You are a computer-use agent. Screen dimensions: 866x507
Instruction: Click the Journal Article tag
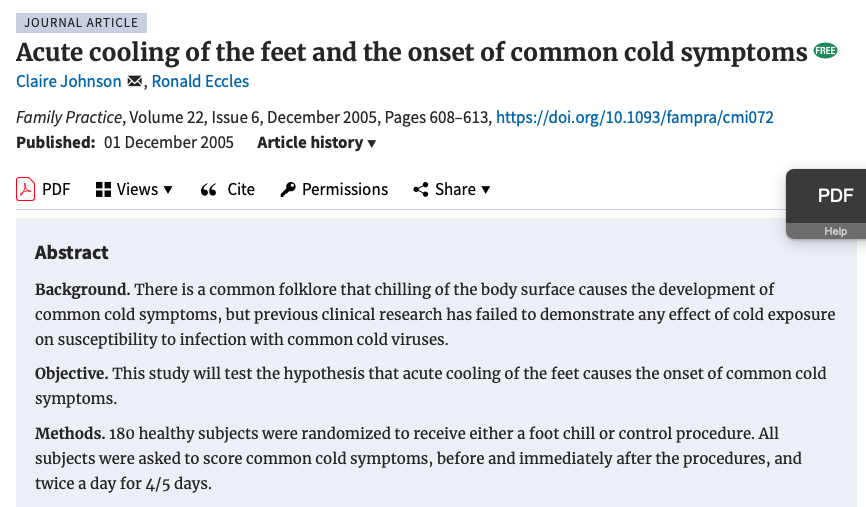(81, 23)
